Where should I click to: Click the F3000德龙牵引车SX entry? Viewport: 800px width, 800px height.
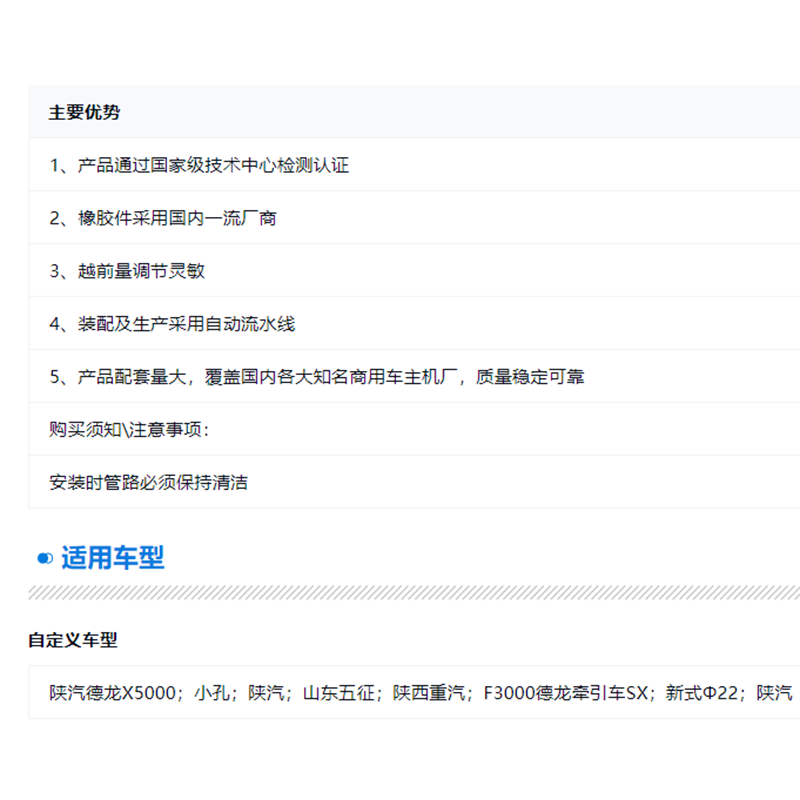[566, 693]
